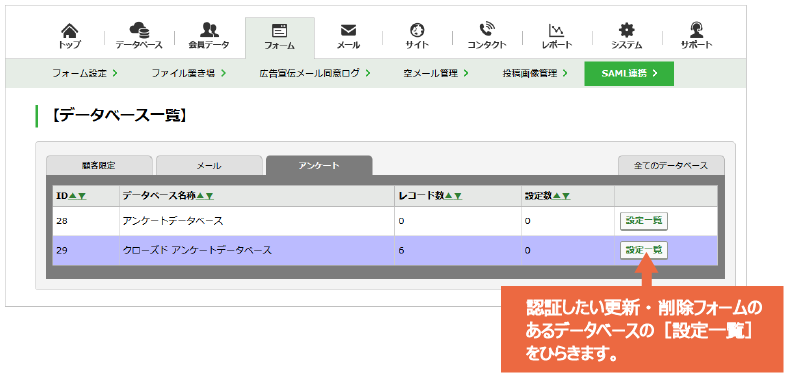Sort ID column descending arrow
The width and height of the screenshot is (800, 381).
point(82,196)
